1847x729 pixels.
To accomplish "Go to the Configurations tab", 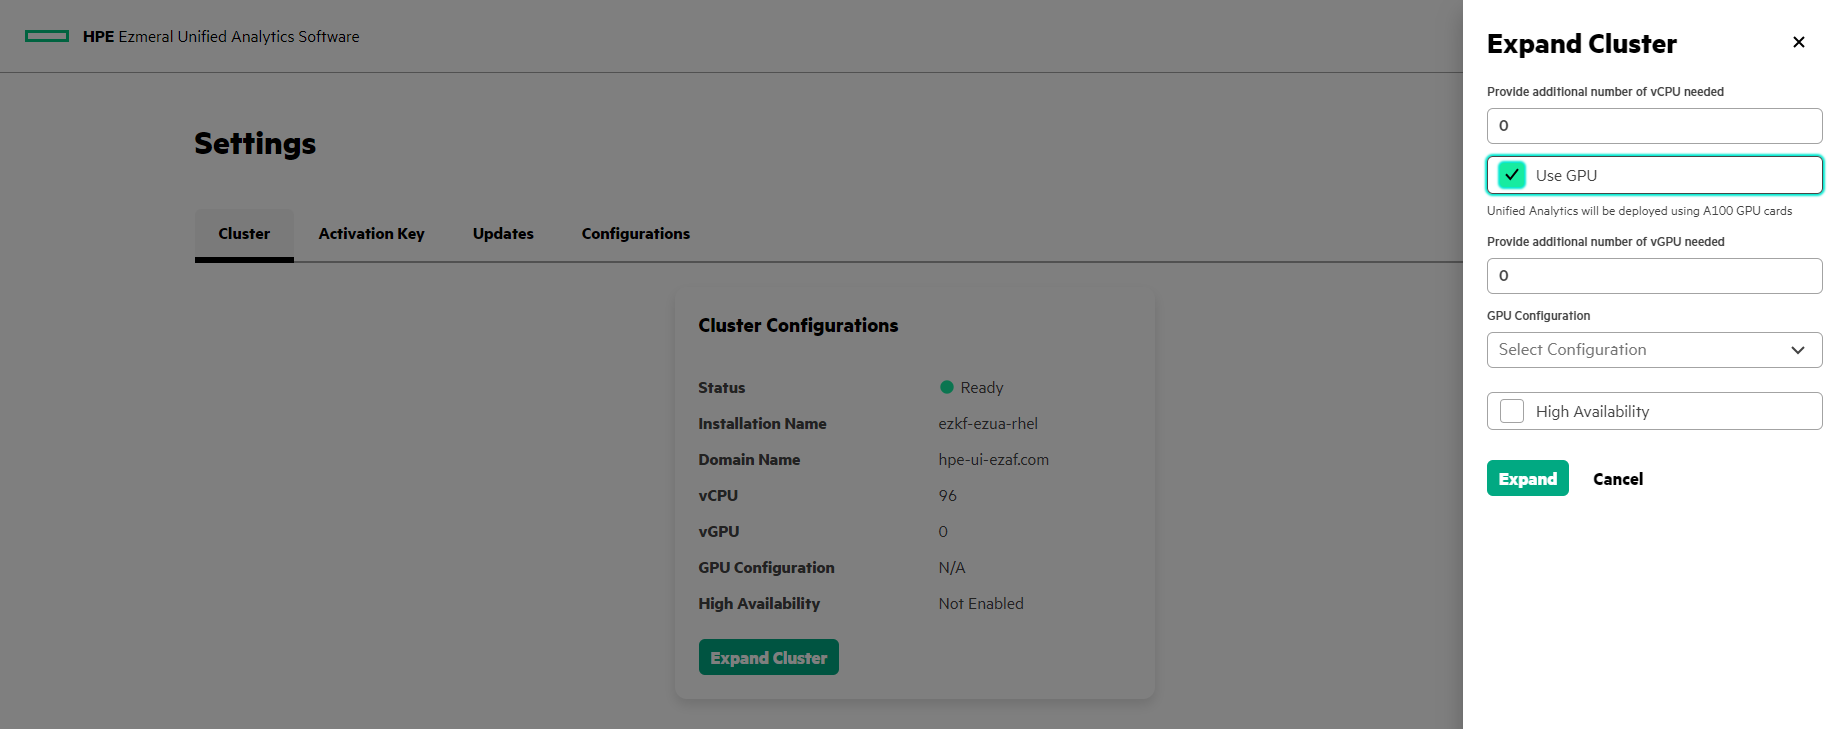I will coord(635,234).
